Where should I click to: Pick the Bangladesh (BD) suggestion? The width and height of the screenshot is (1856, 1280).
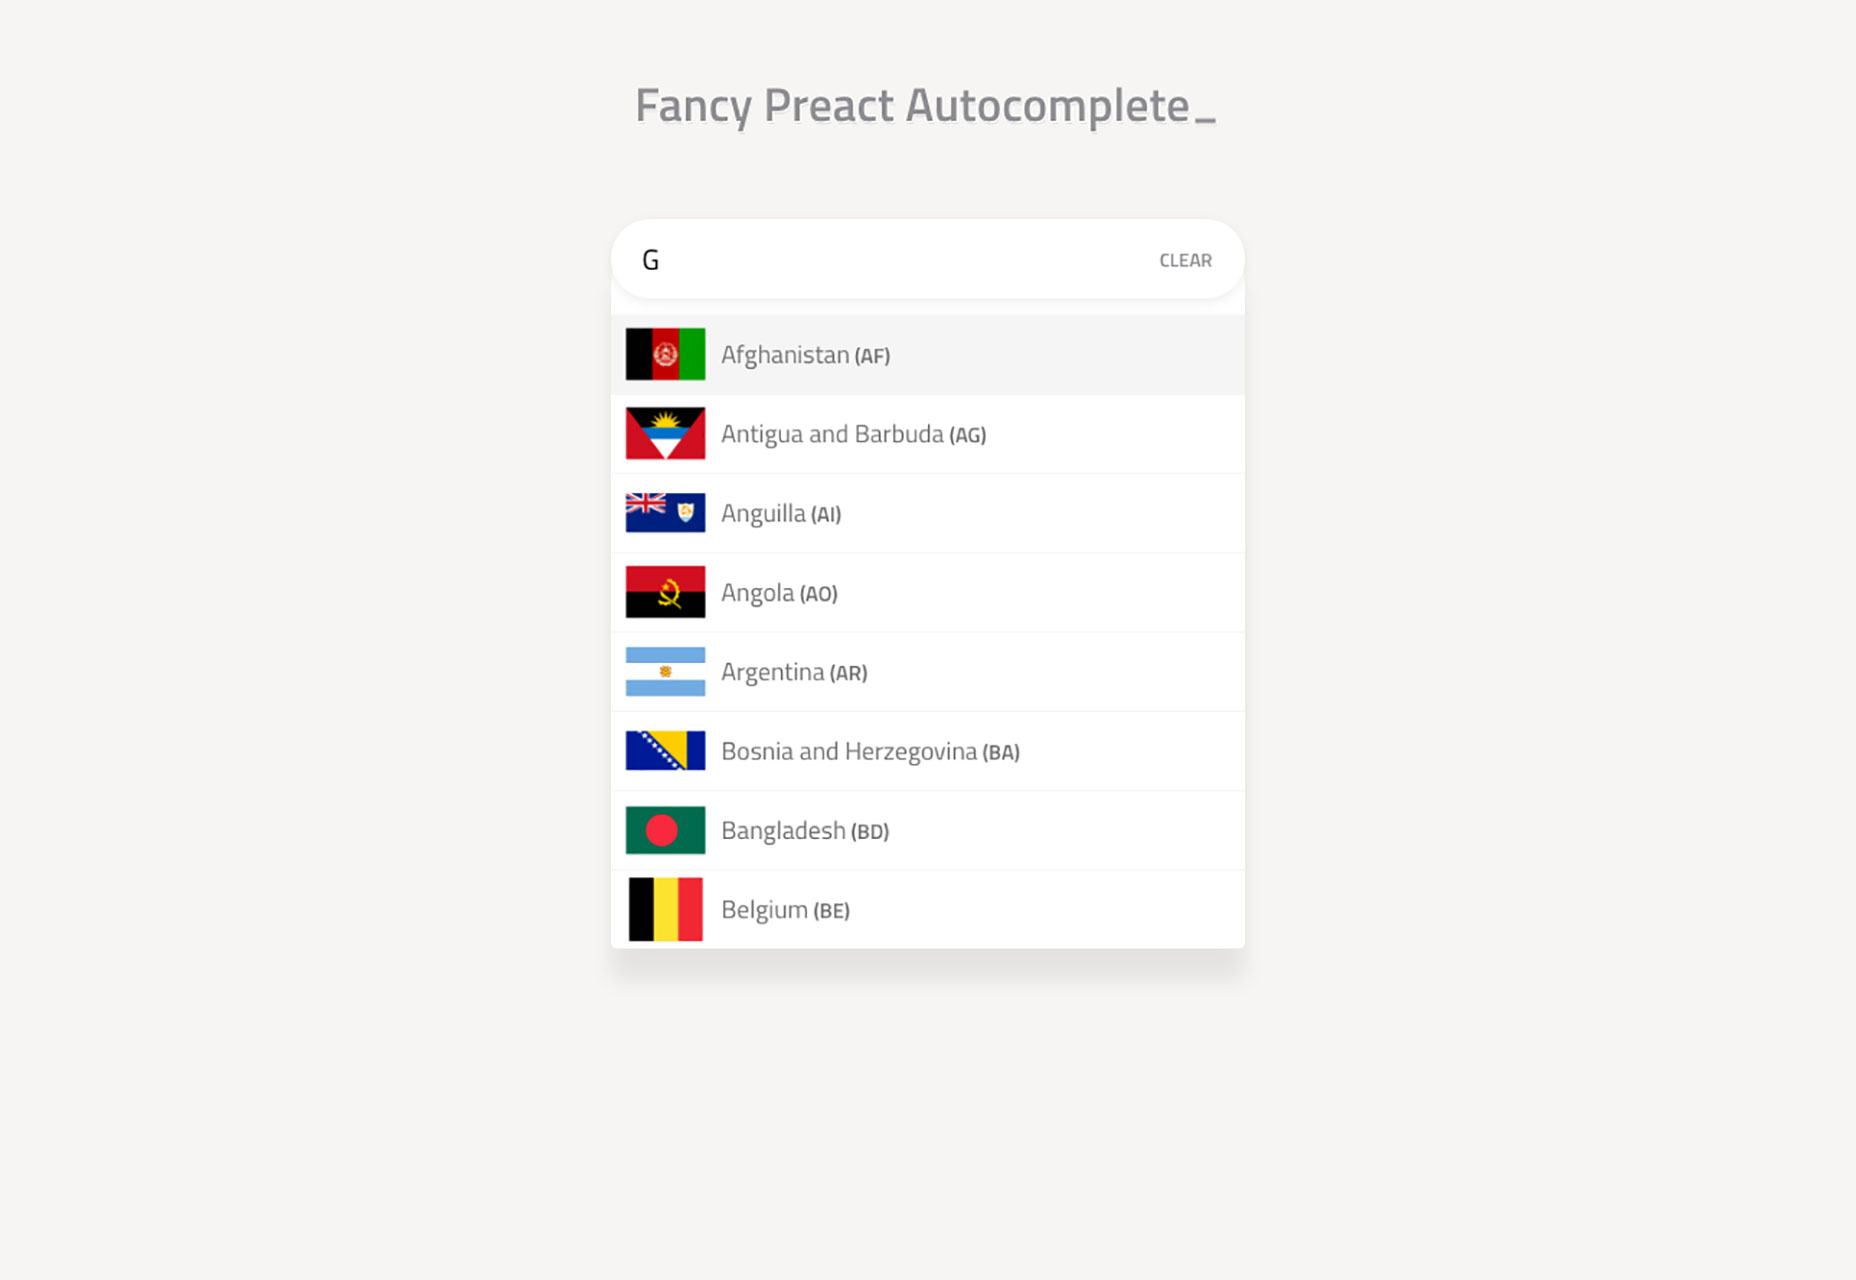point(928,831)
